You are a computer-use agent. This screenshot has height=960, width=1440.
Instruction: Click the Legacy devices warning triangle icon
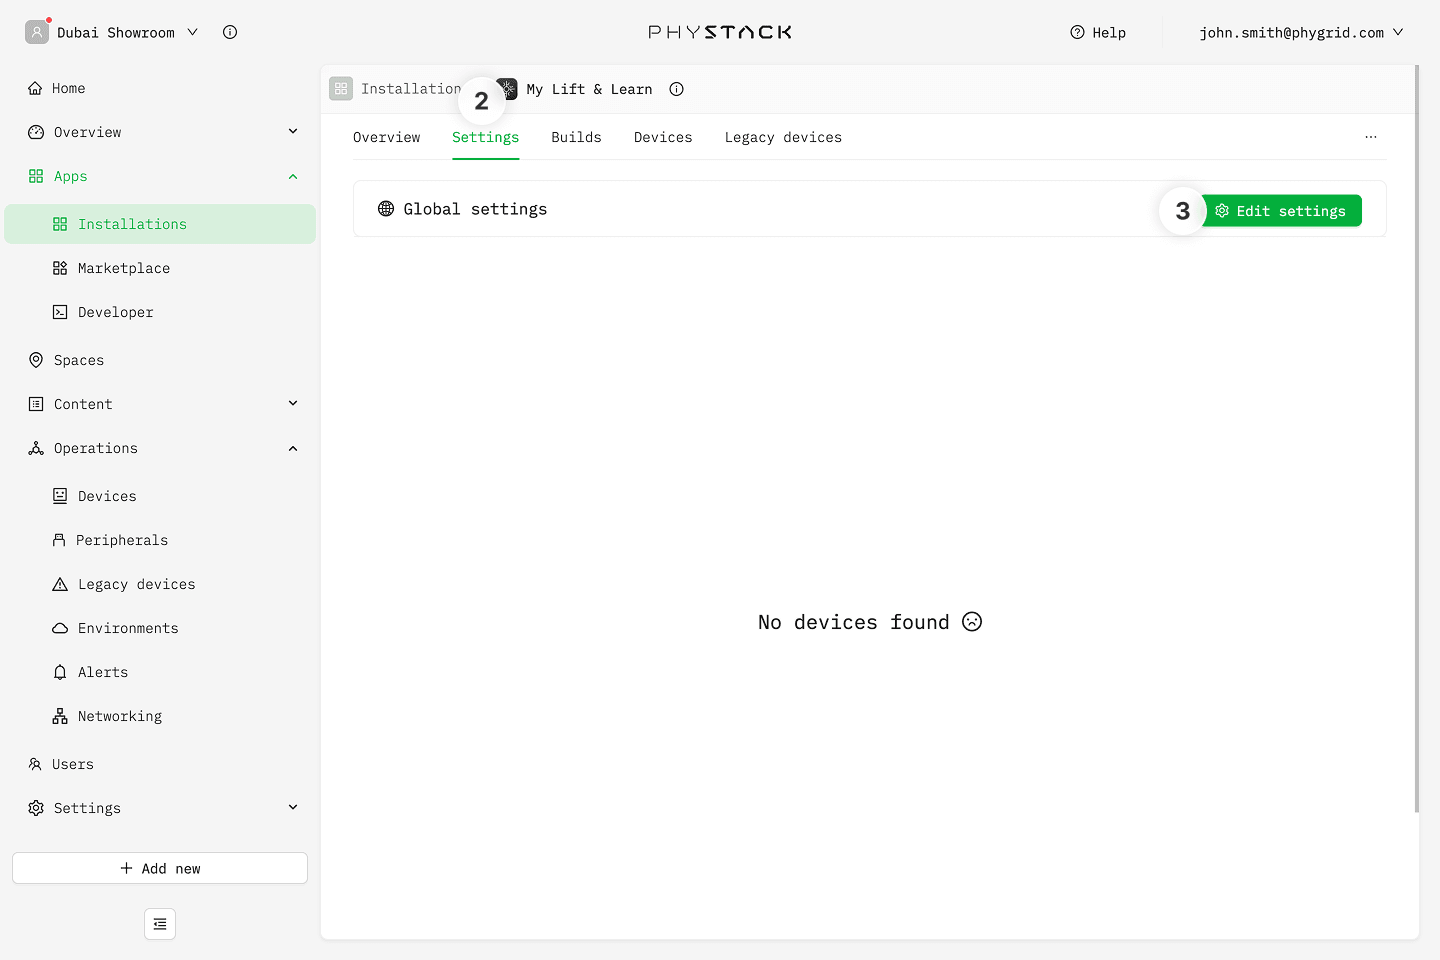pos(60,584)
